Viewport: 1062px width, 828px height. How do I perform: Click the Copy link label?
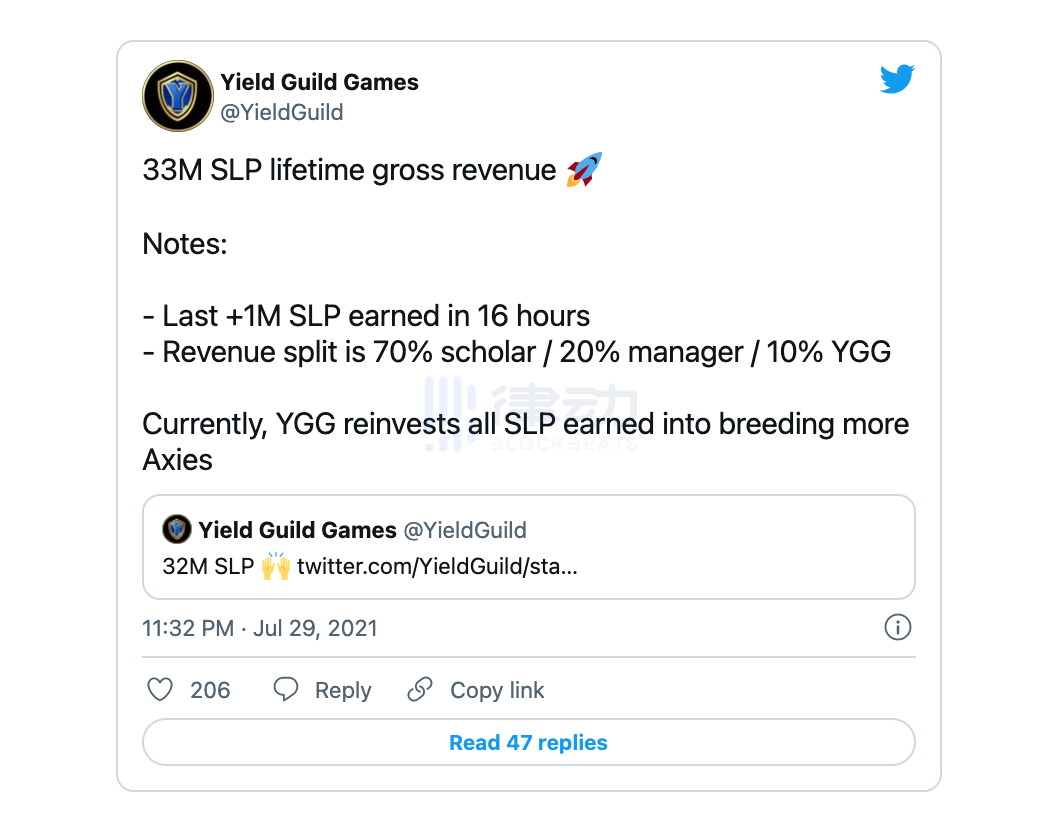point(497,690)
